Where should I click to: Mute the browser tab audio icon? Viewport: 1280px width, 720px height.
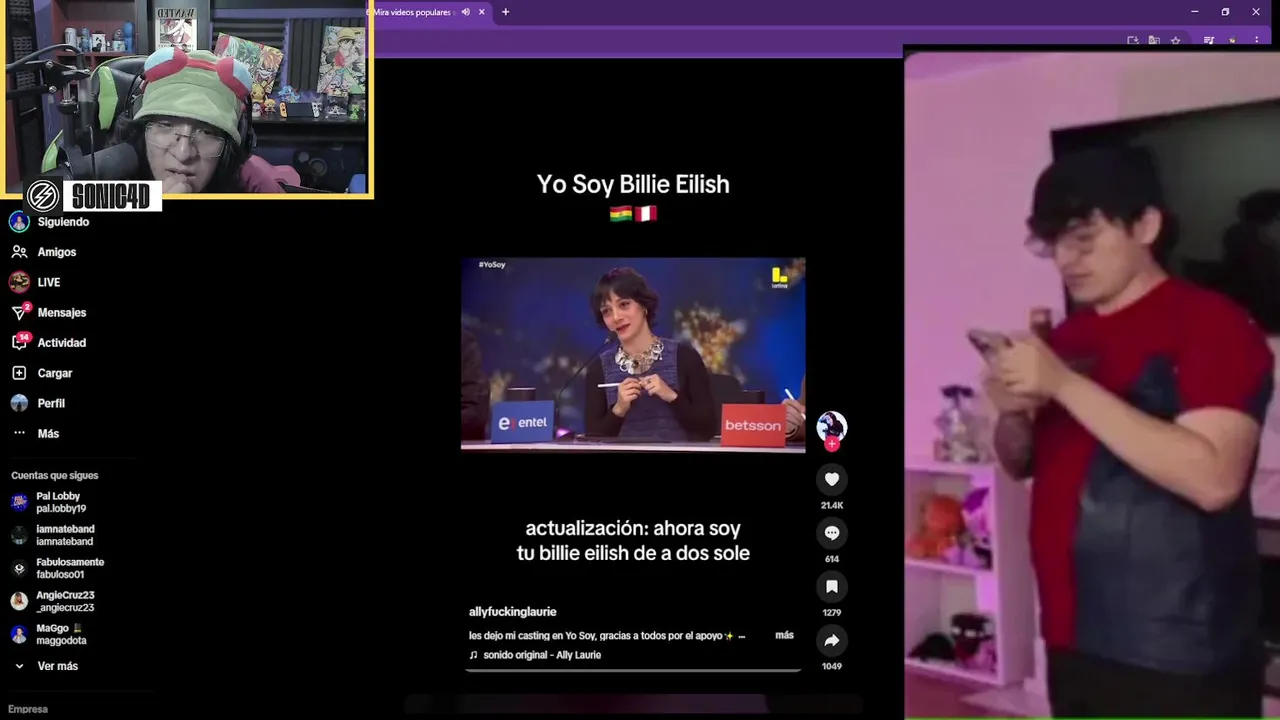pos(465,12)
